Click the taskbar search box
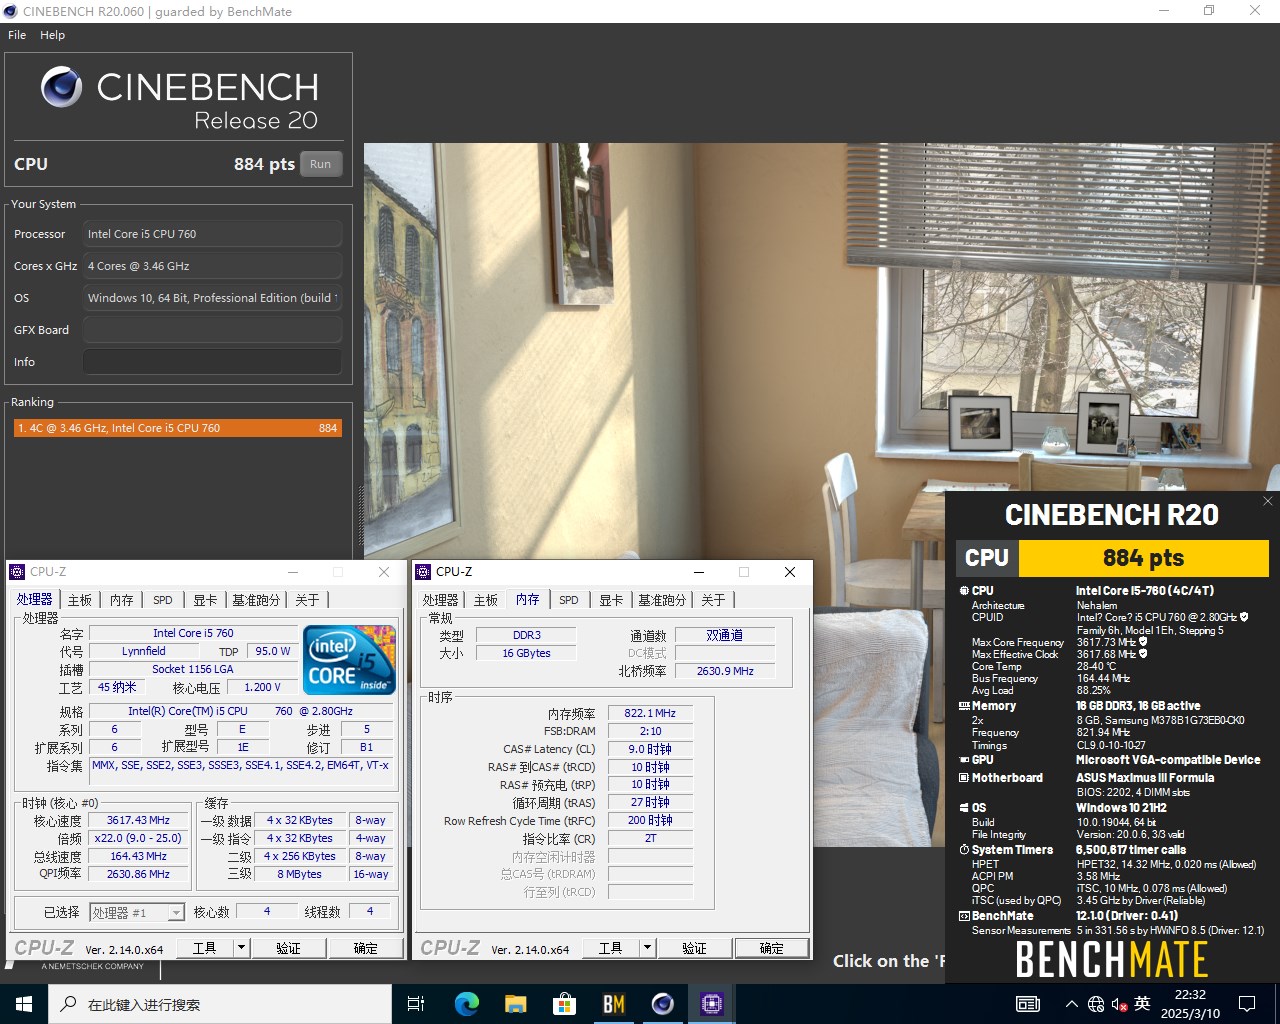Viewport: 1280px width, 1024px height. tap(220, 1004)
